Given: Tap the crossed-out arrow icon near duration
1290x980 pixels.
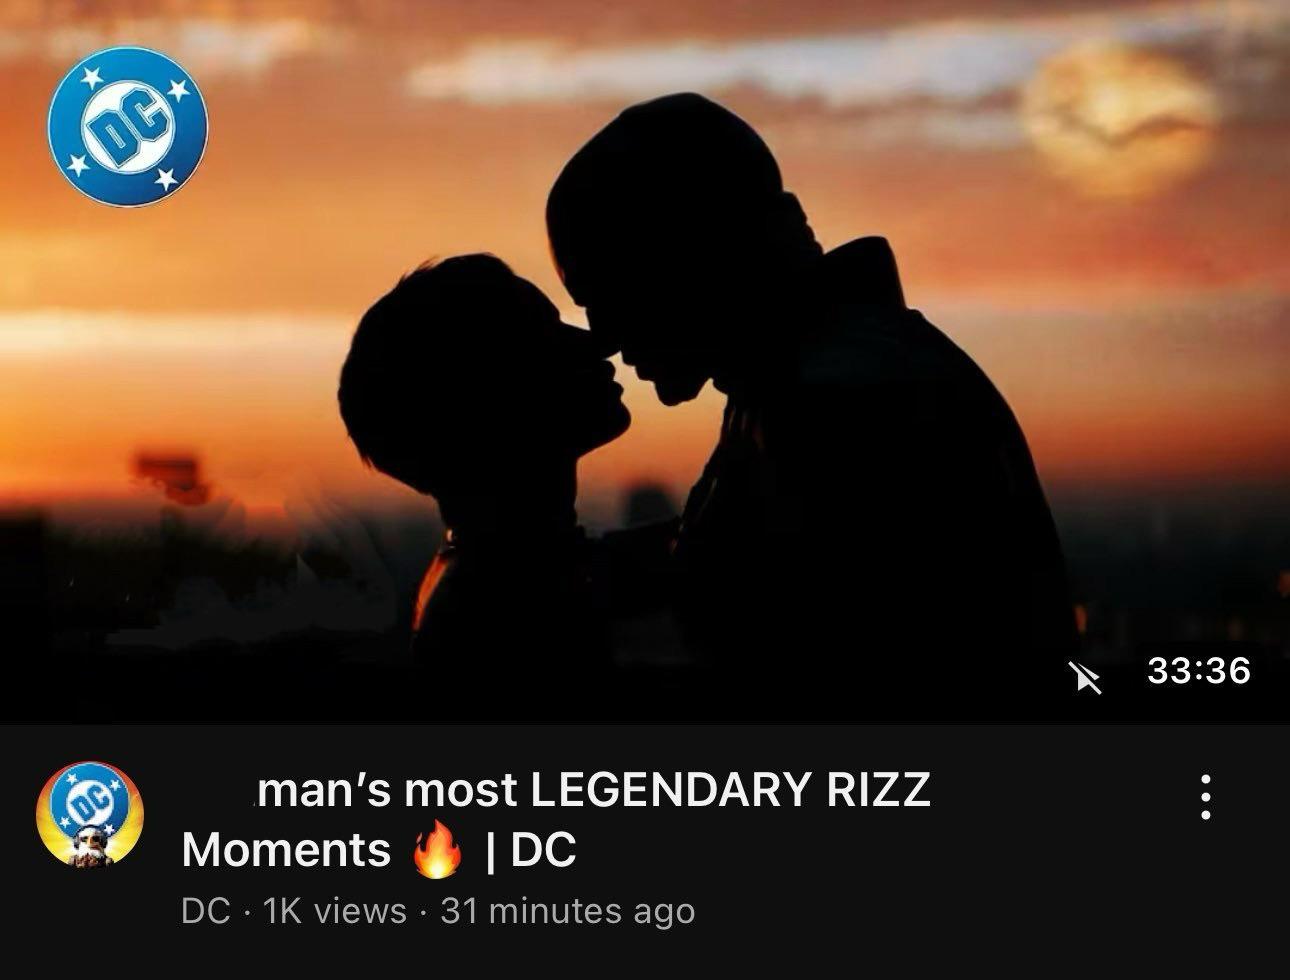Looking at the screenshot, I should (x=1085, y=677).
